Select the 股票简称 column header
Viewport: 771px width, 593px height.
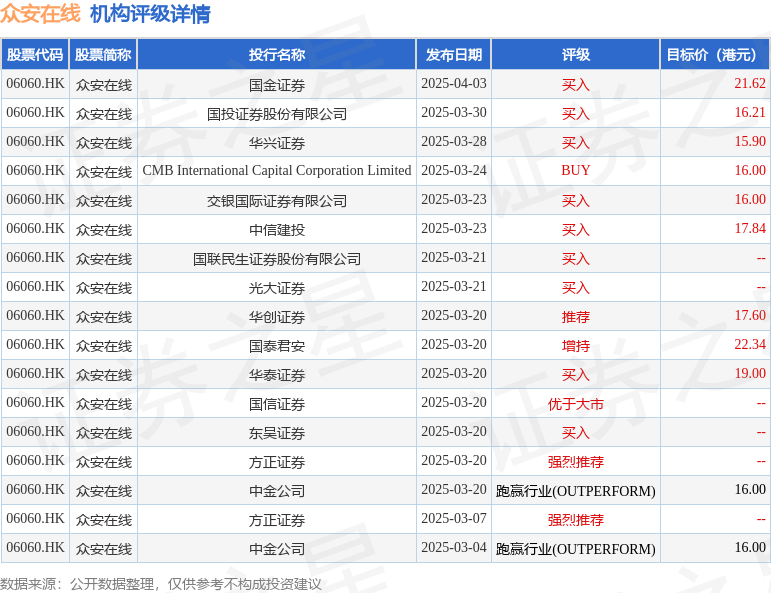pyautogui.click(x=103, y=55)
